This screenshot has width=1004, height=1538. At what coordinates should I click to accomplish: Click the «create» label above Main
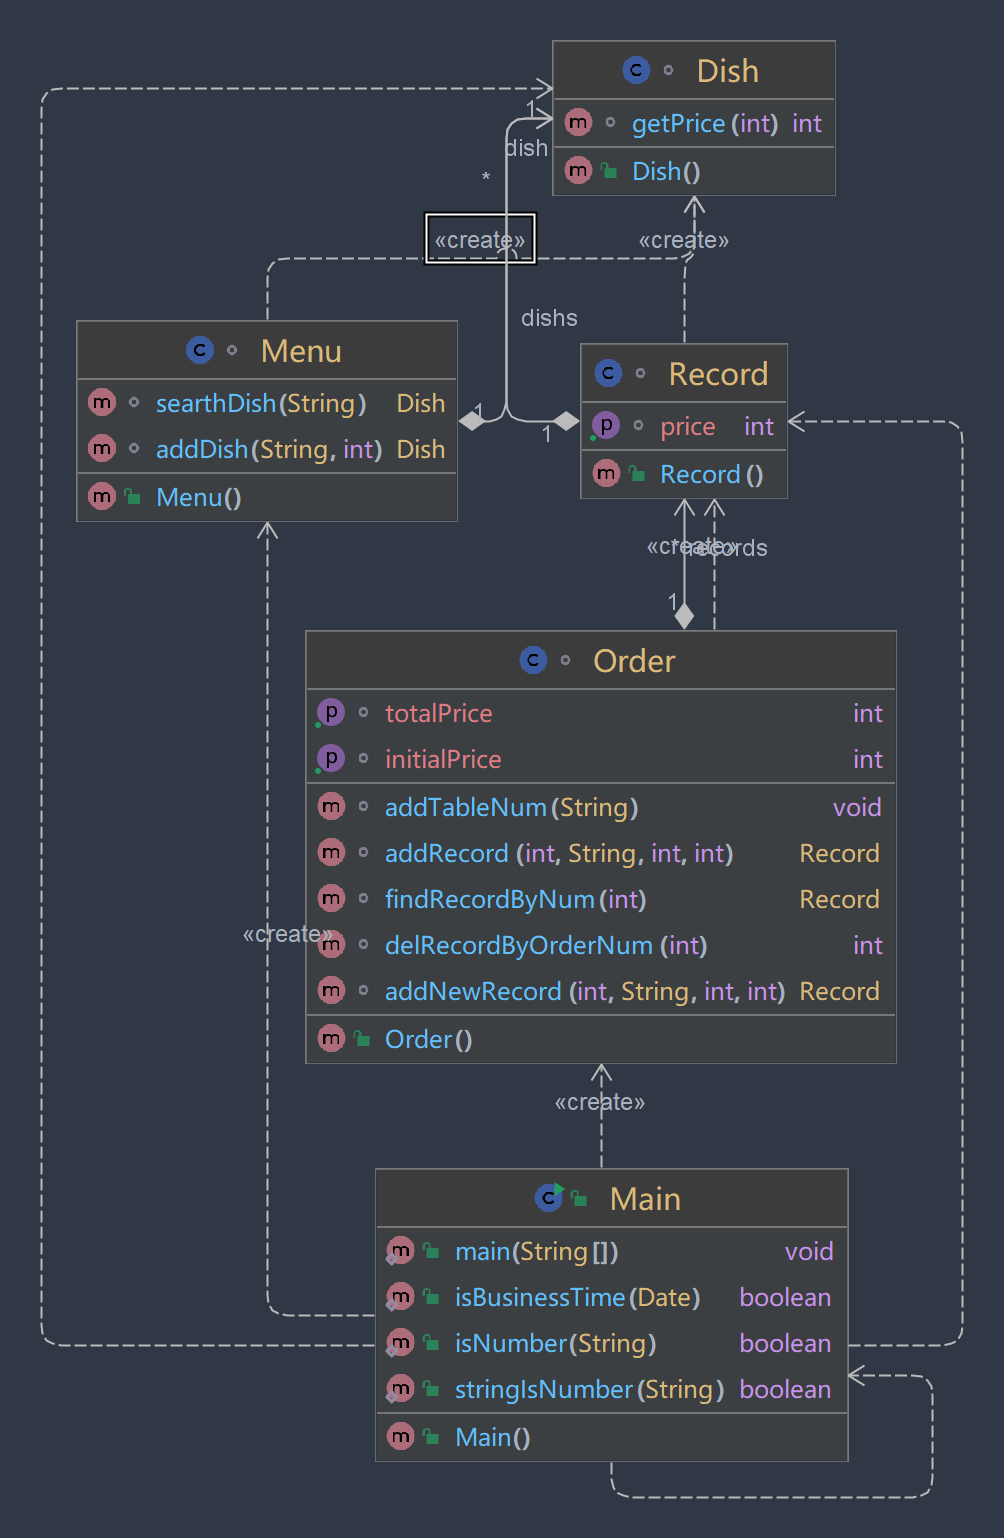coord(600,1102)
